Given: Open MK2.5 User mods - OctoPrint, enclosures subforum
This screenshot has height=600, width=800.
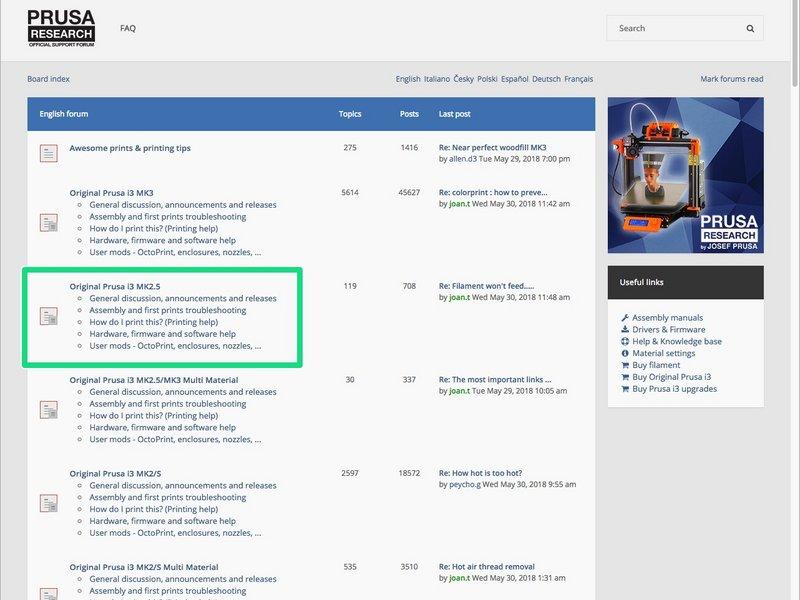Looking at the screenshot, I should pyautogui.click(x=175, y=346).
